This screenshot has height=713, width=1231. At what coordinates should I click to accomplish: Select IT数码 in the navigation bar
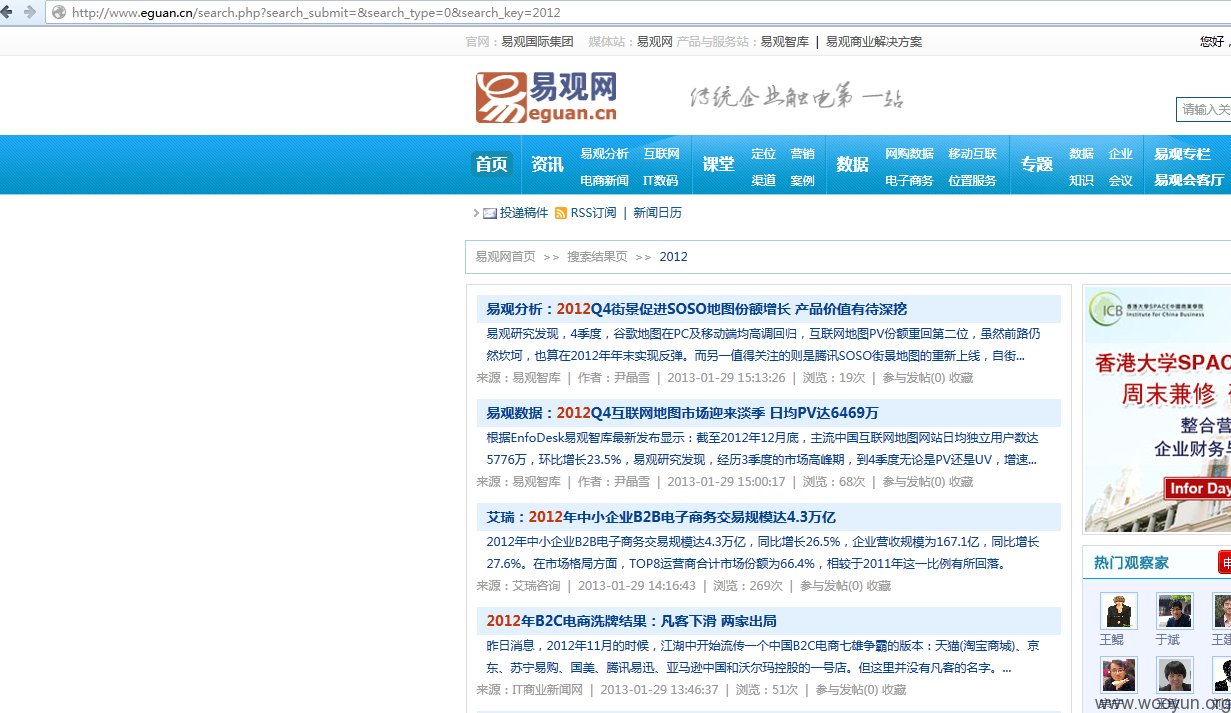pos(661,181)
